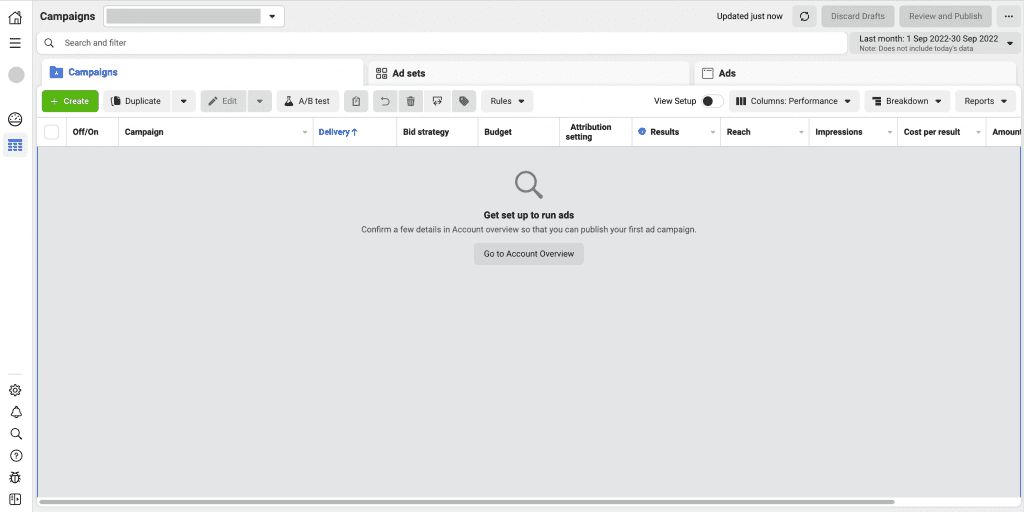Open the Account Overview gauge icon
The image size is (1024, 512).
point(15,120)
